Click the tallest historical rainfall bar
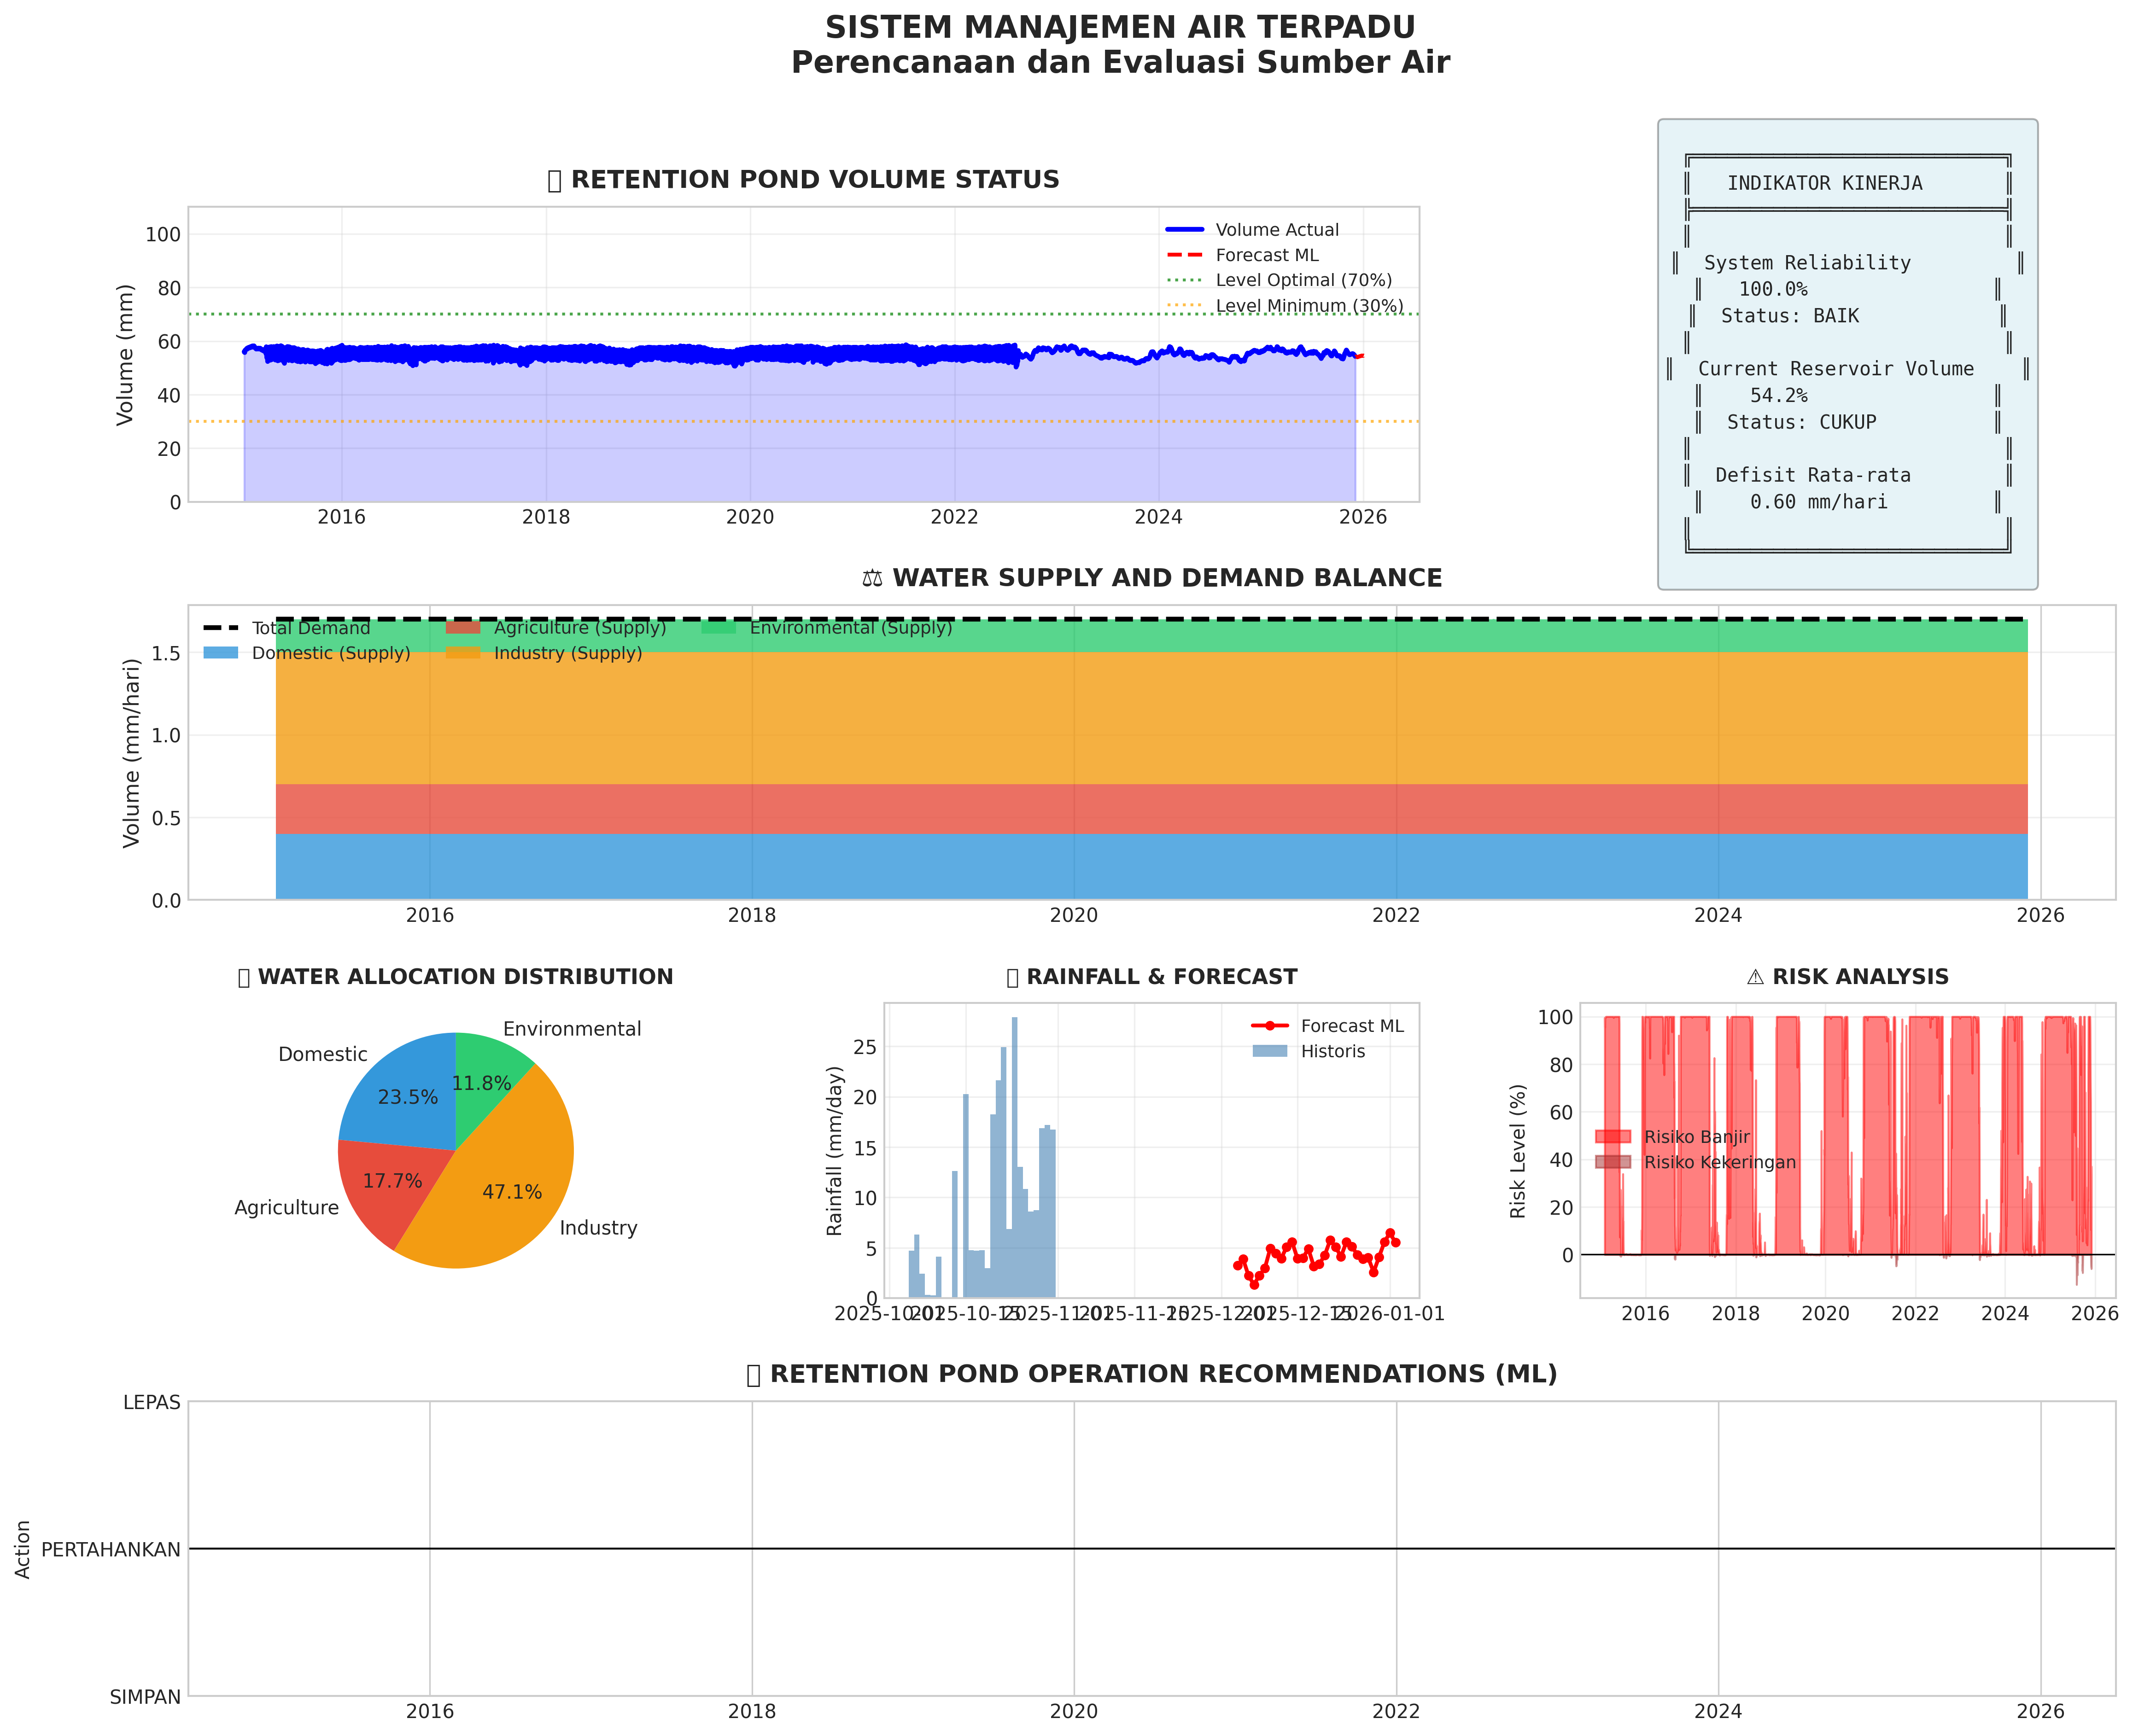The height and width of the screenshot is (1736, 2133). click(1014, 1150)
